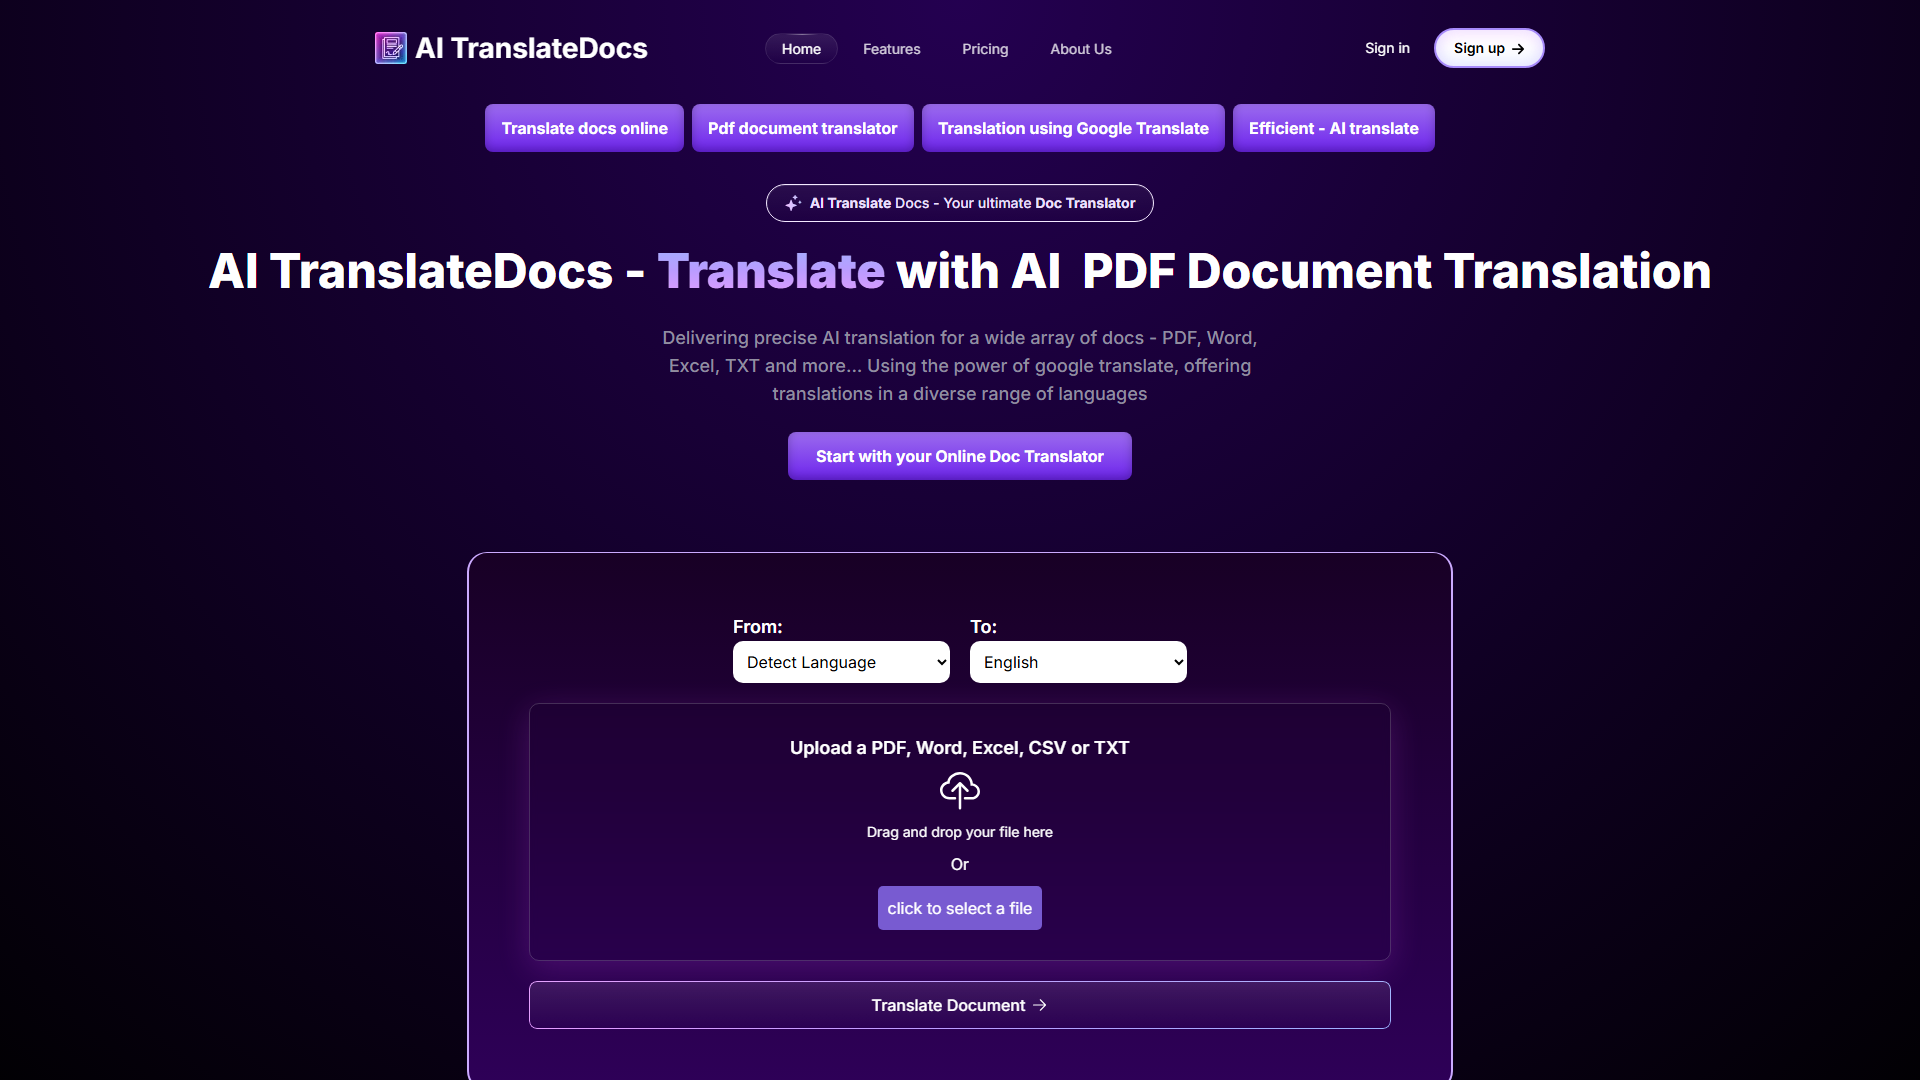Click Efficient - AI translate button
Screen dimensions: 1920x1080
point(1333,128)
